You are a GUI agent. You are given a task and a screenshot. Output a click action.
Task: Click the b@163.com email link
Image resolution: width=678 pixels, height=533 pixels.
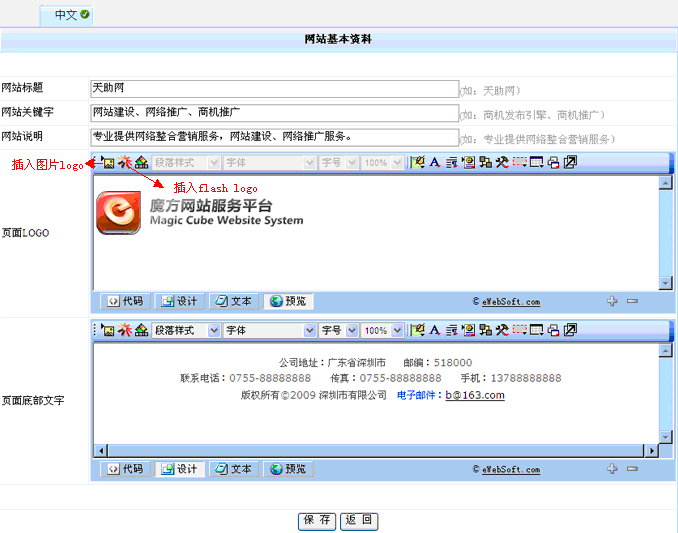[x=475, y=395]
